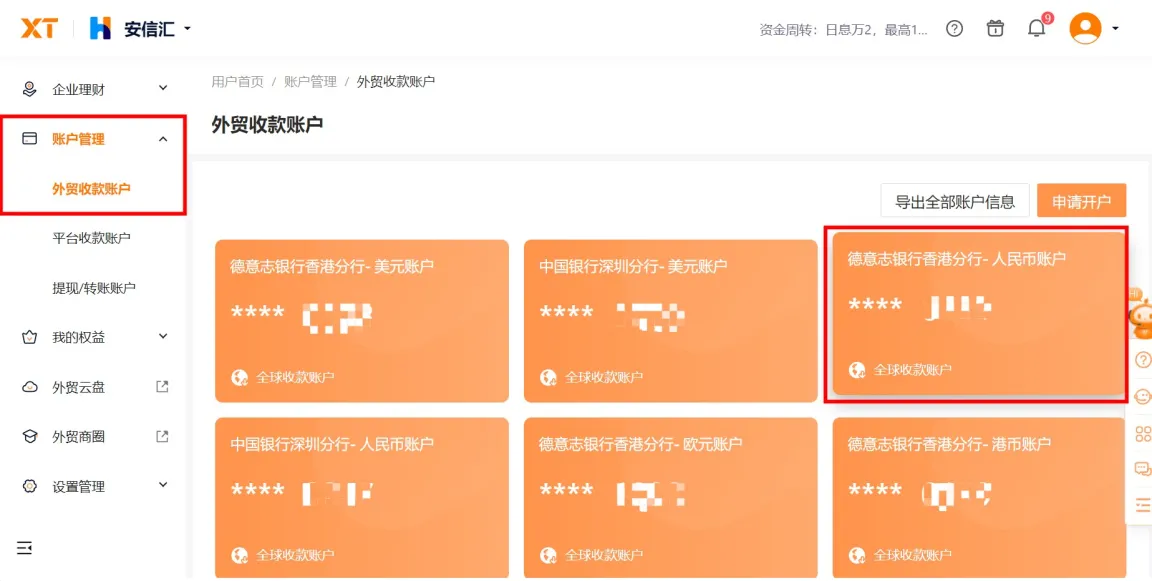Open the notification bell with 9 badge

(x=1036, y=29)
